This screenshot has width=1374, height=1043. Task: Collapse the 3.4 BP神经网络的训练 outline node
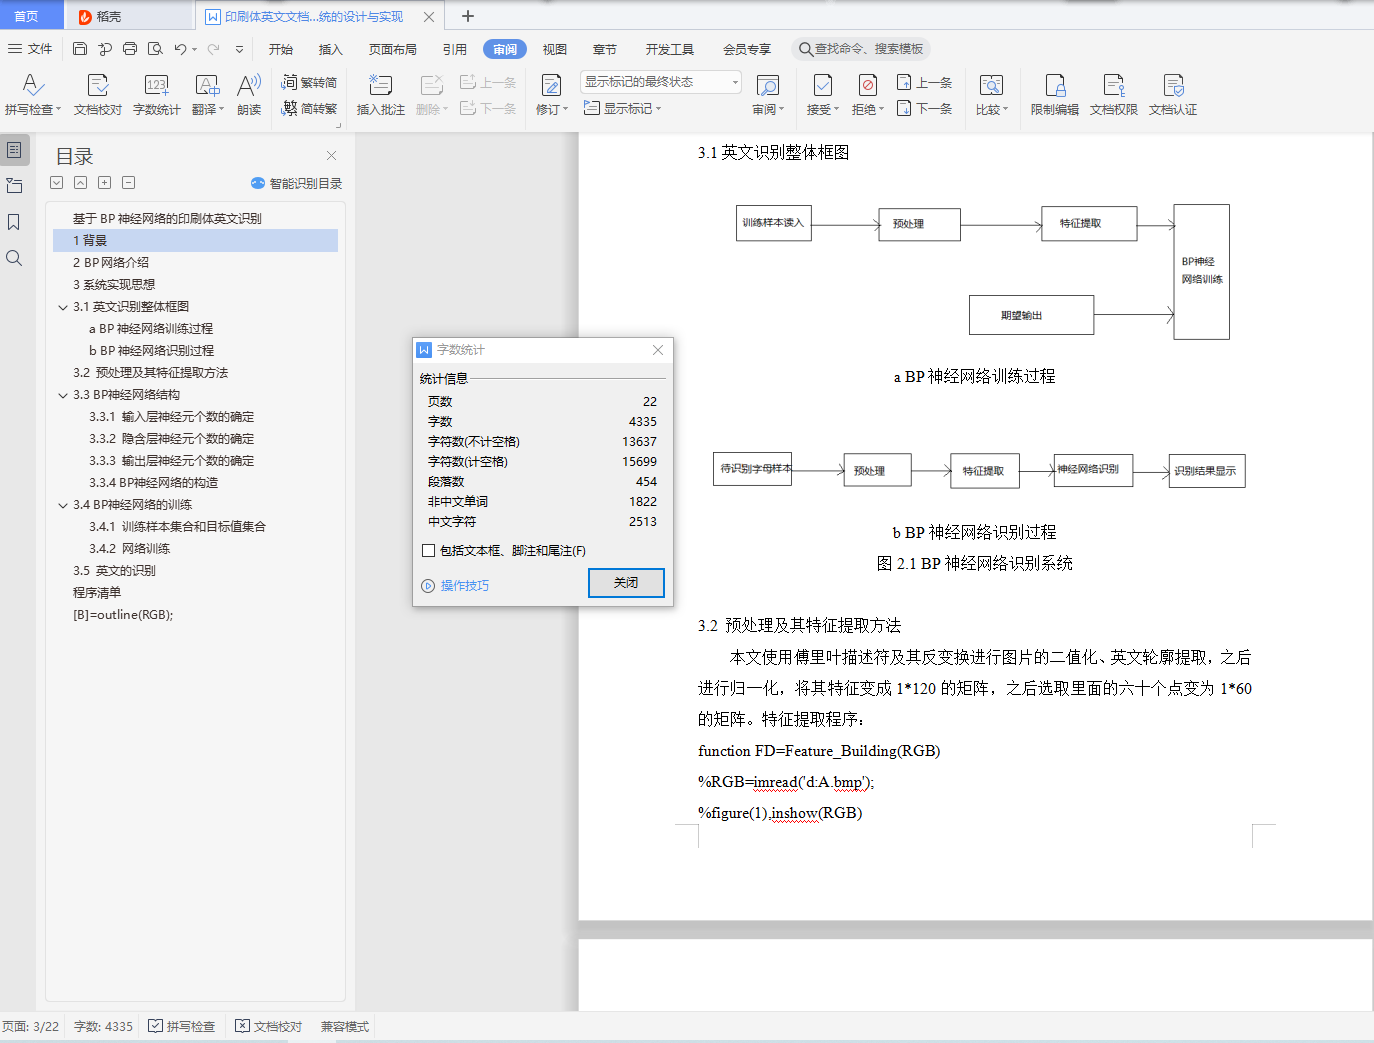click(x=63, y=505)
